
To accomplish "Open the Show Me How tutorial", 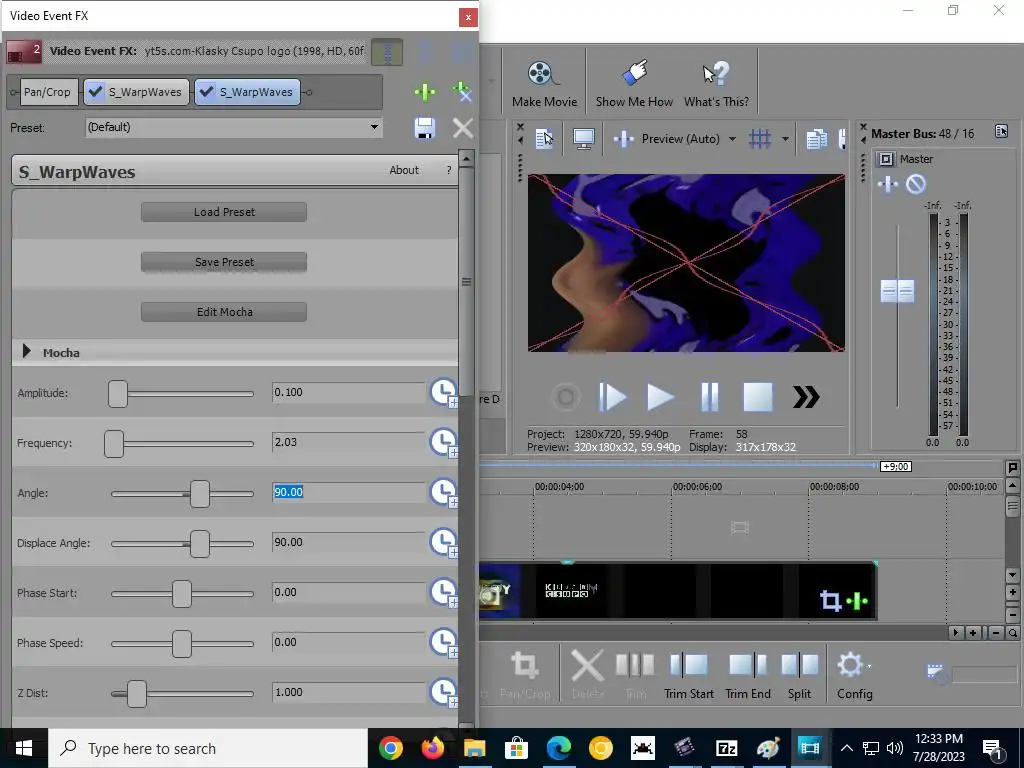I will [x=633, y=84].
